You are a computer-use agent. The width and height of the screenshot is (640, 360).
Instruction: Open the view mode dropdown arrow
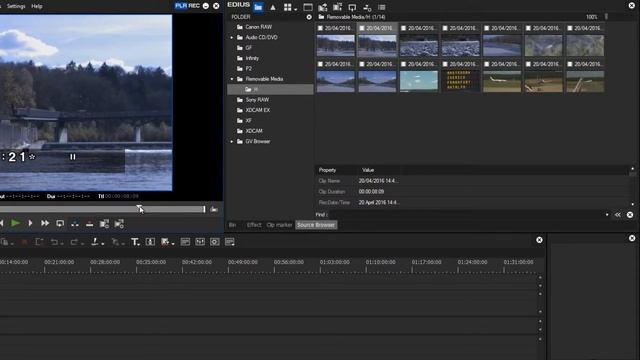[x=295, y=9]
